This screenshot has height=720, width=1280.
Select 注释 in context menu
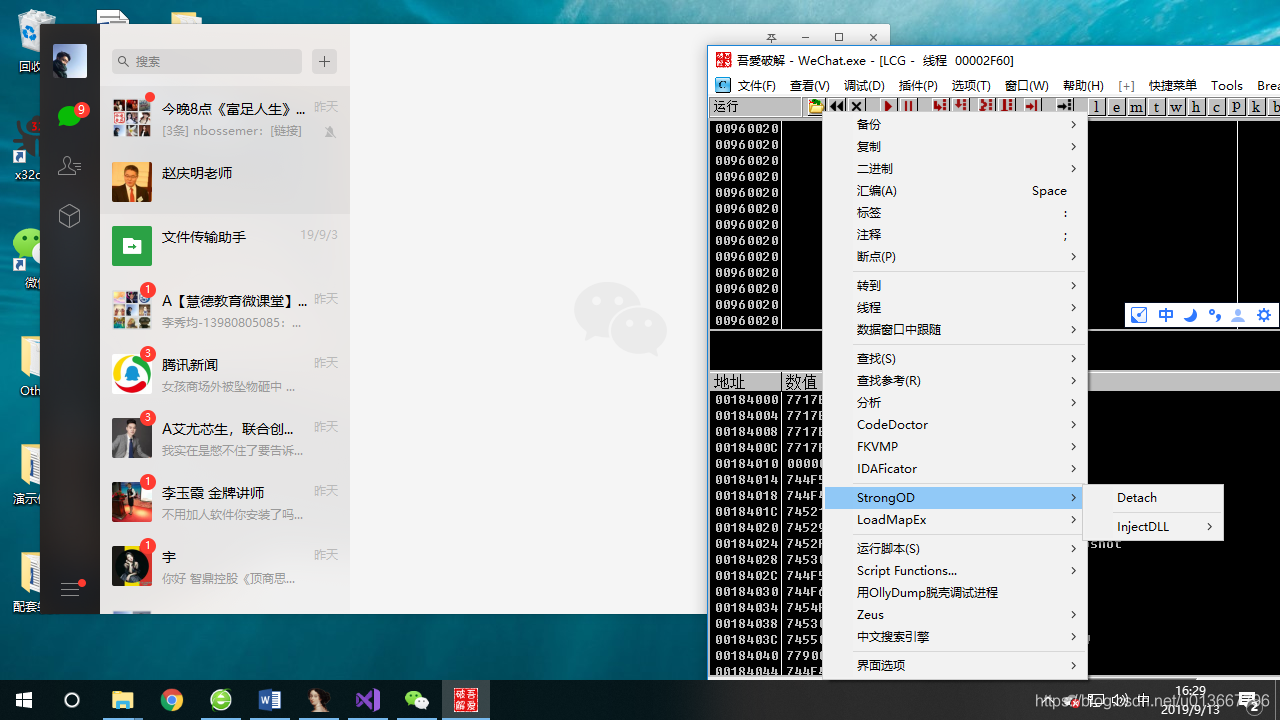point(955,235)
